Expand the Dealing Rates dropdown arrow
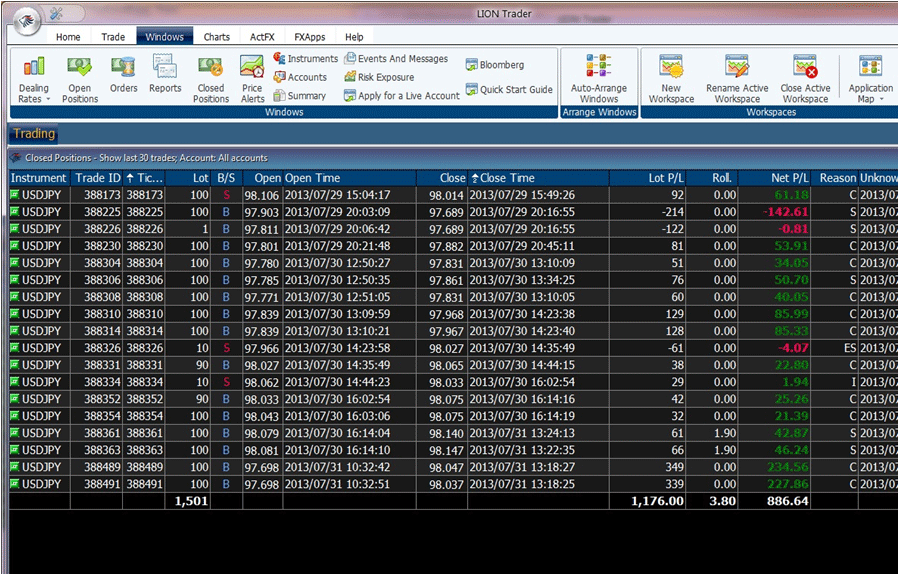 click(48, 99)
